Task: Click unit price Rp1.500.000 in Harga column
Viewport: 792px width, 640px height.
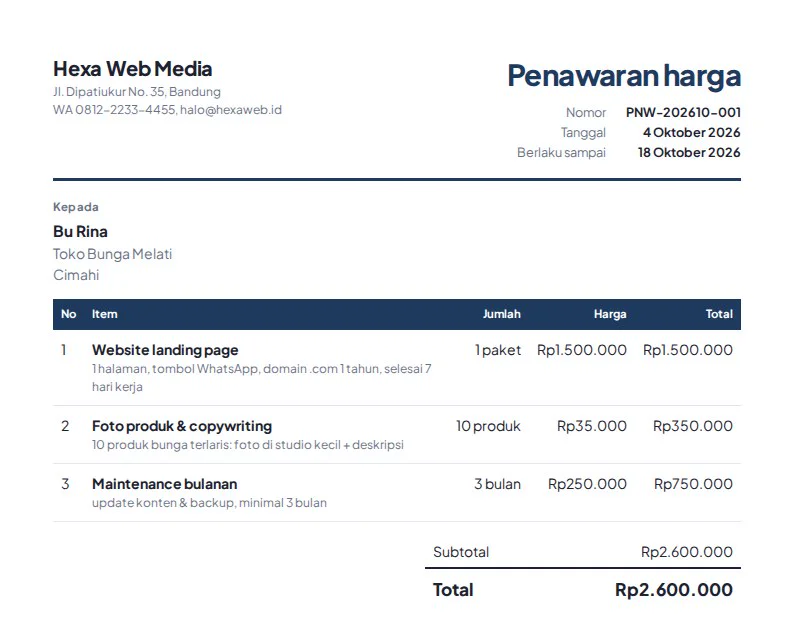Action: point(582,350)
